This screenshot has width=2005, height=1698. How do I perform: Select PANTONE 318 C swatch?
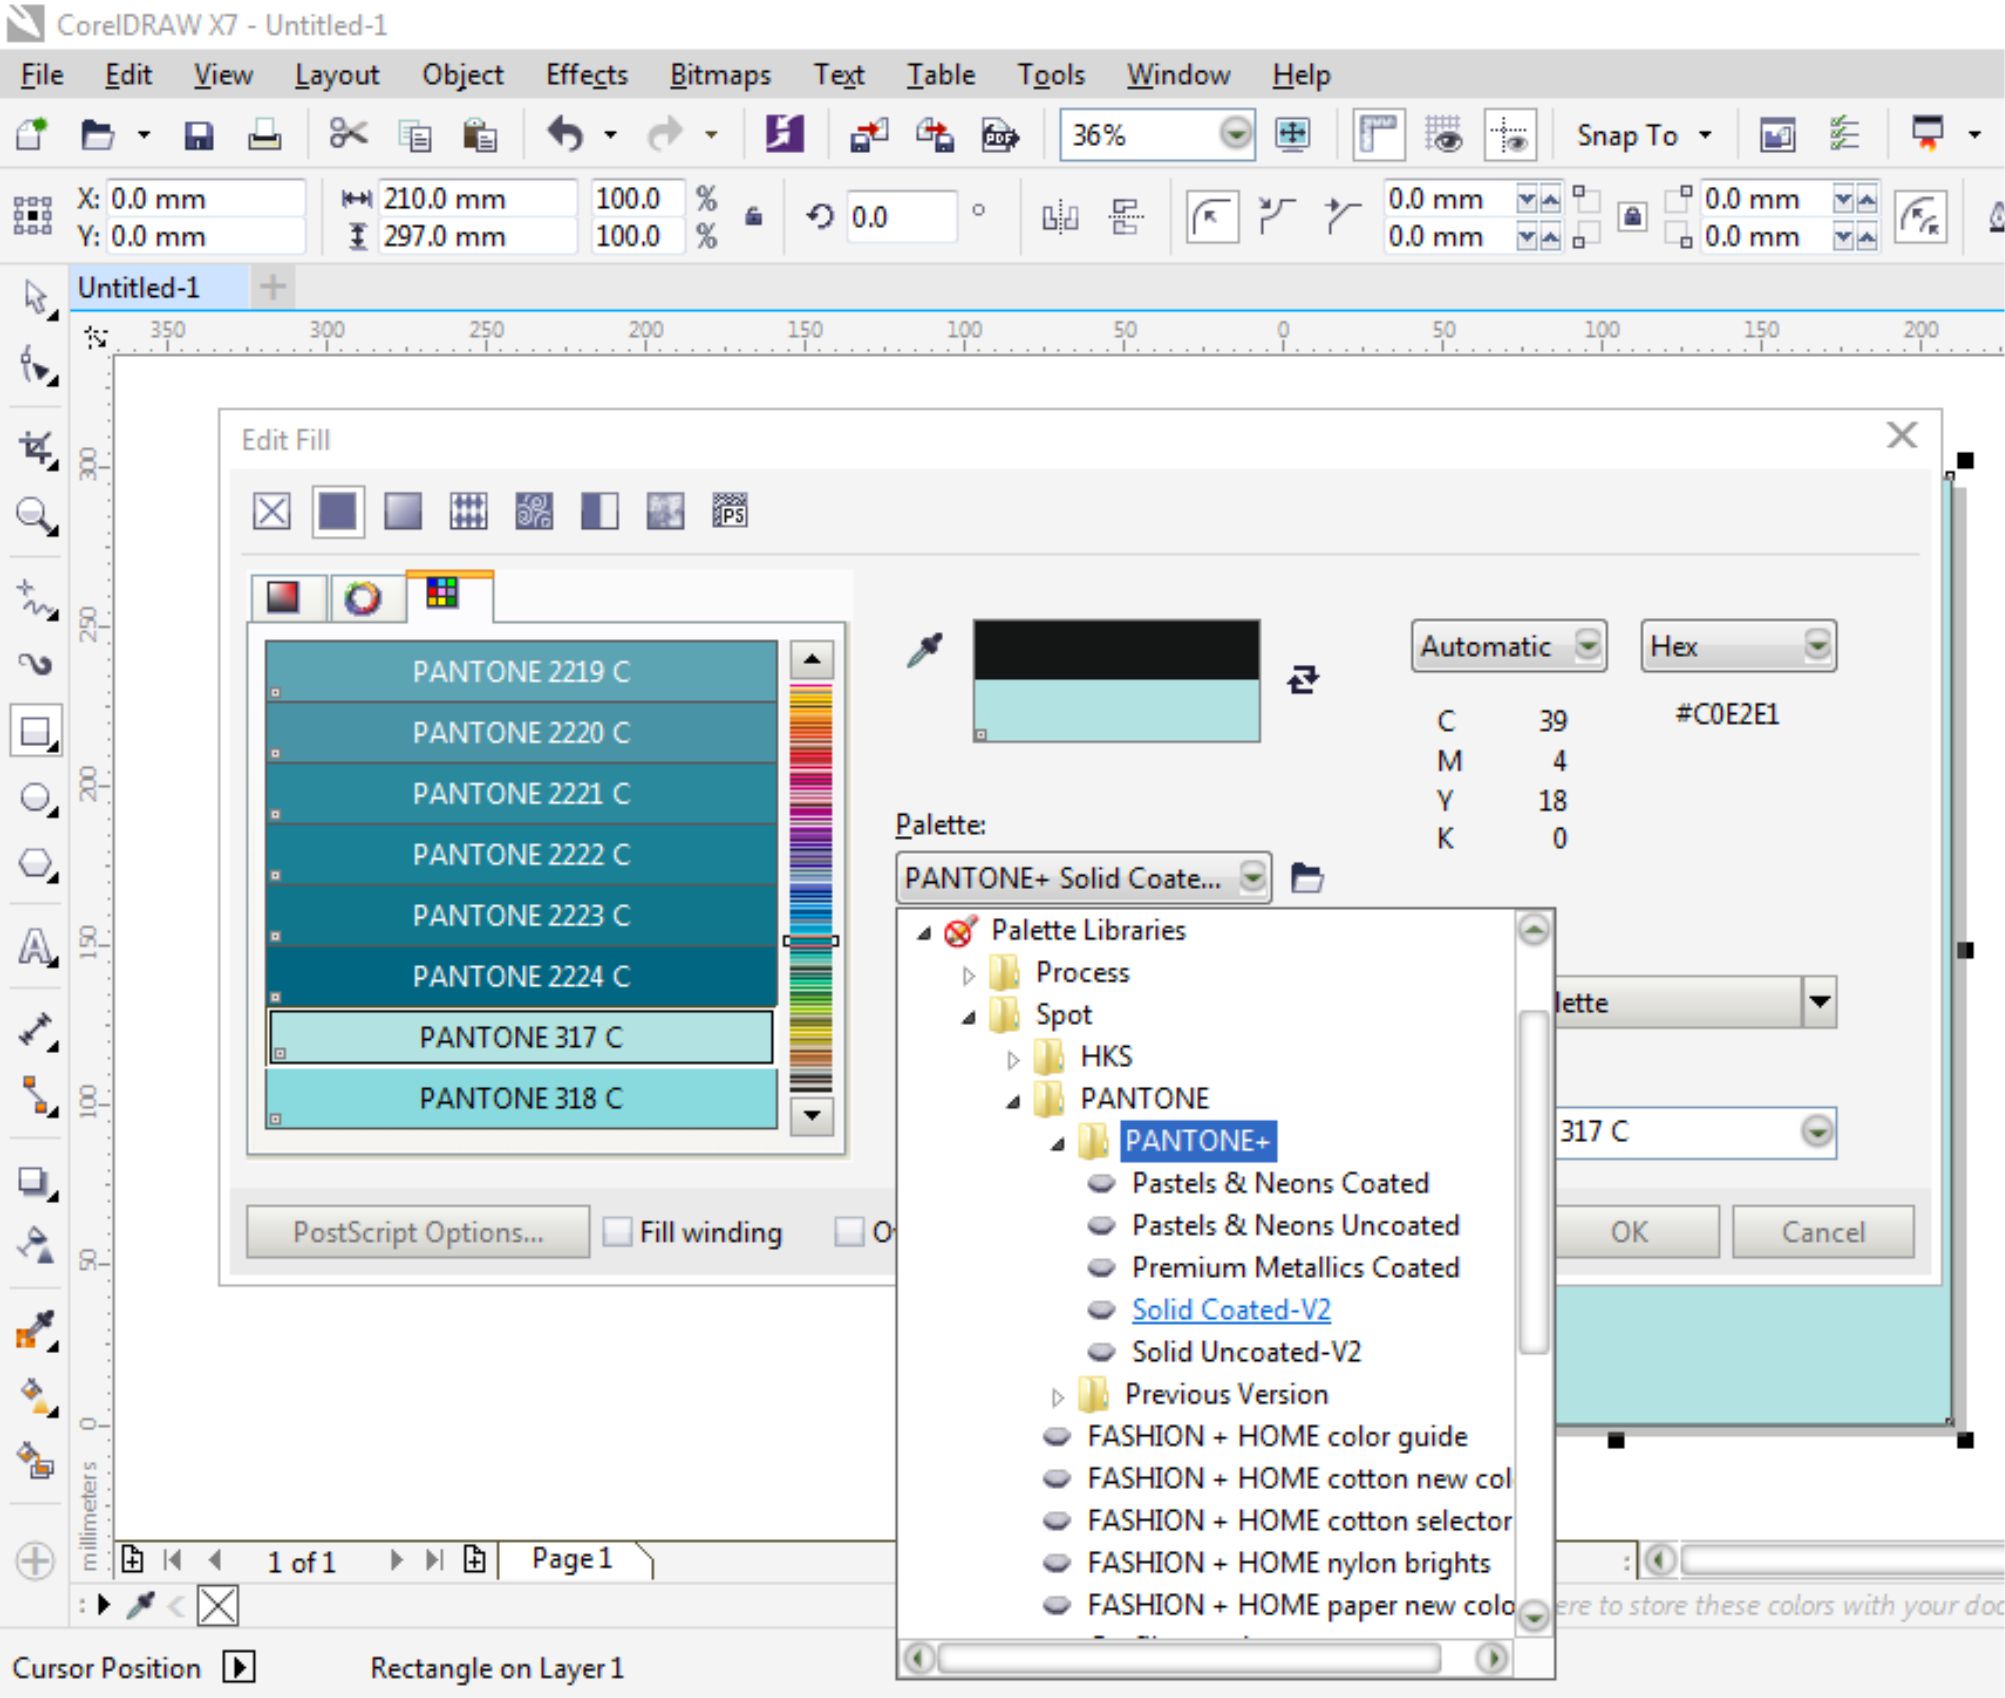(x=521, y=1098)
